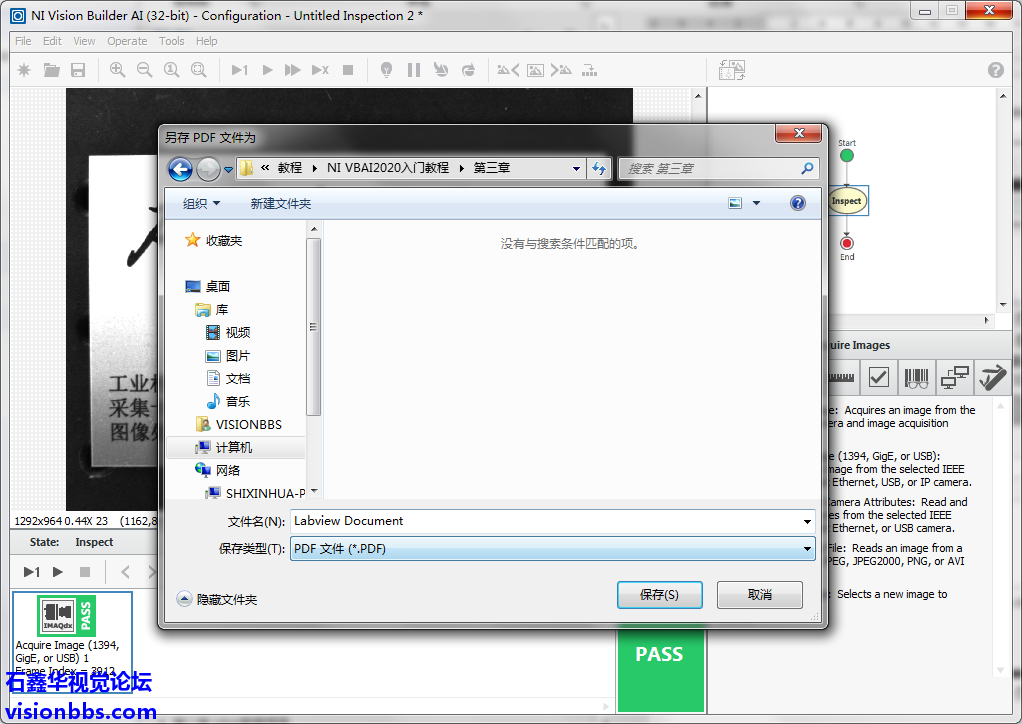Viewport: 1022px width, 724px height.
Task: Open the barcode identification tools palette
Action: [x=916, y=378]
